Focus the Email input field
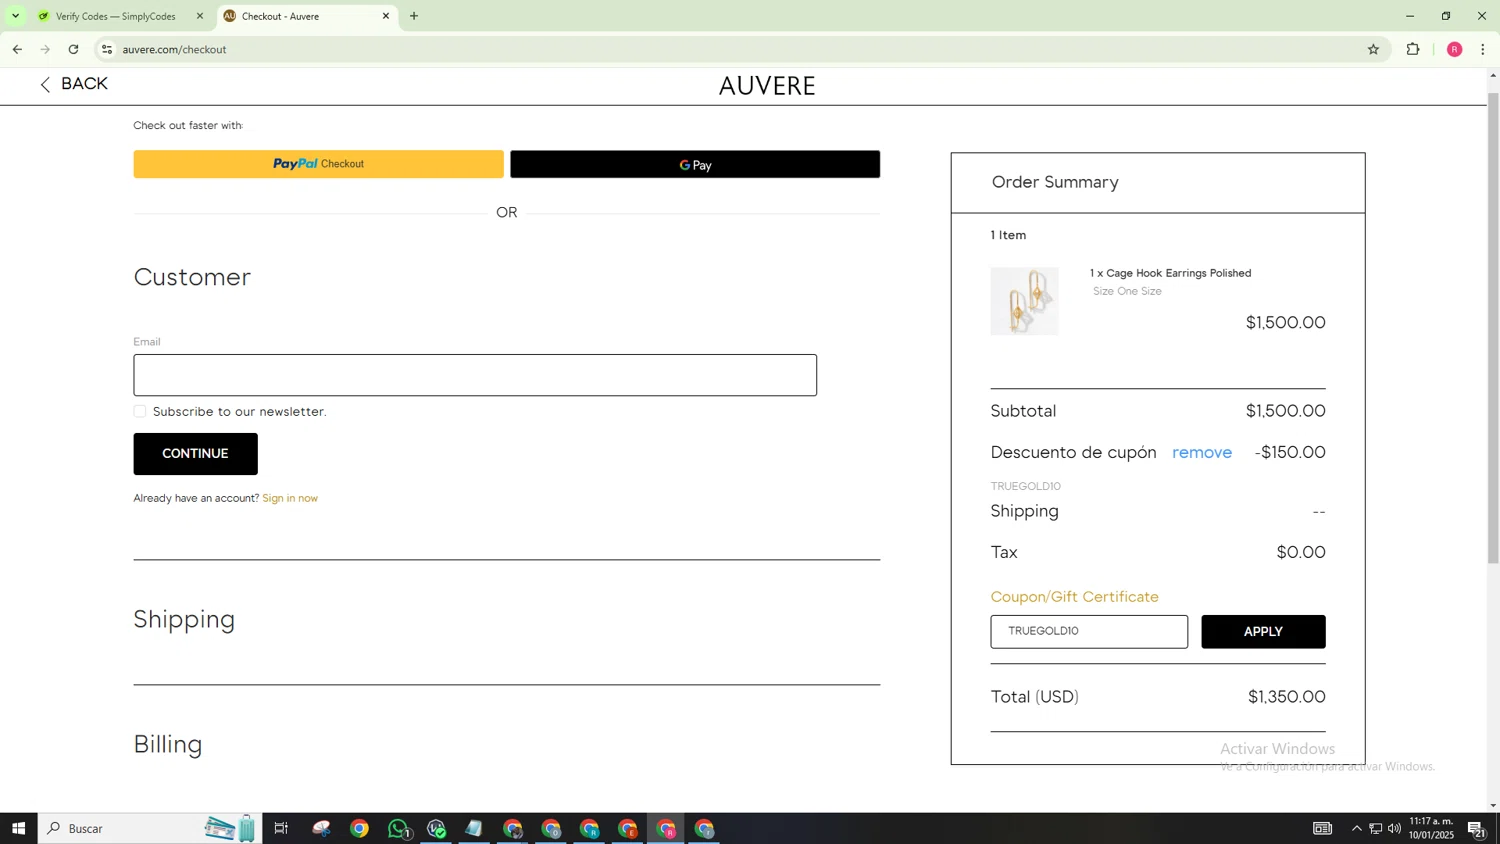 tap(475, 375)
